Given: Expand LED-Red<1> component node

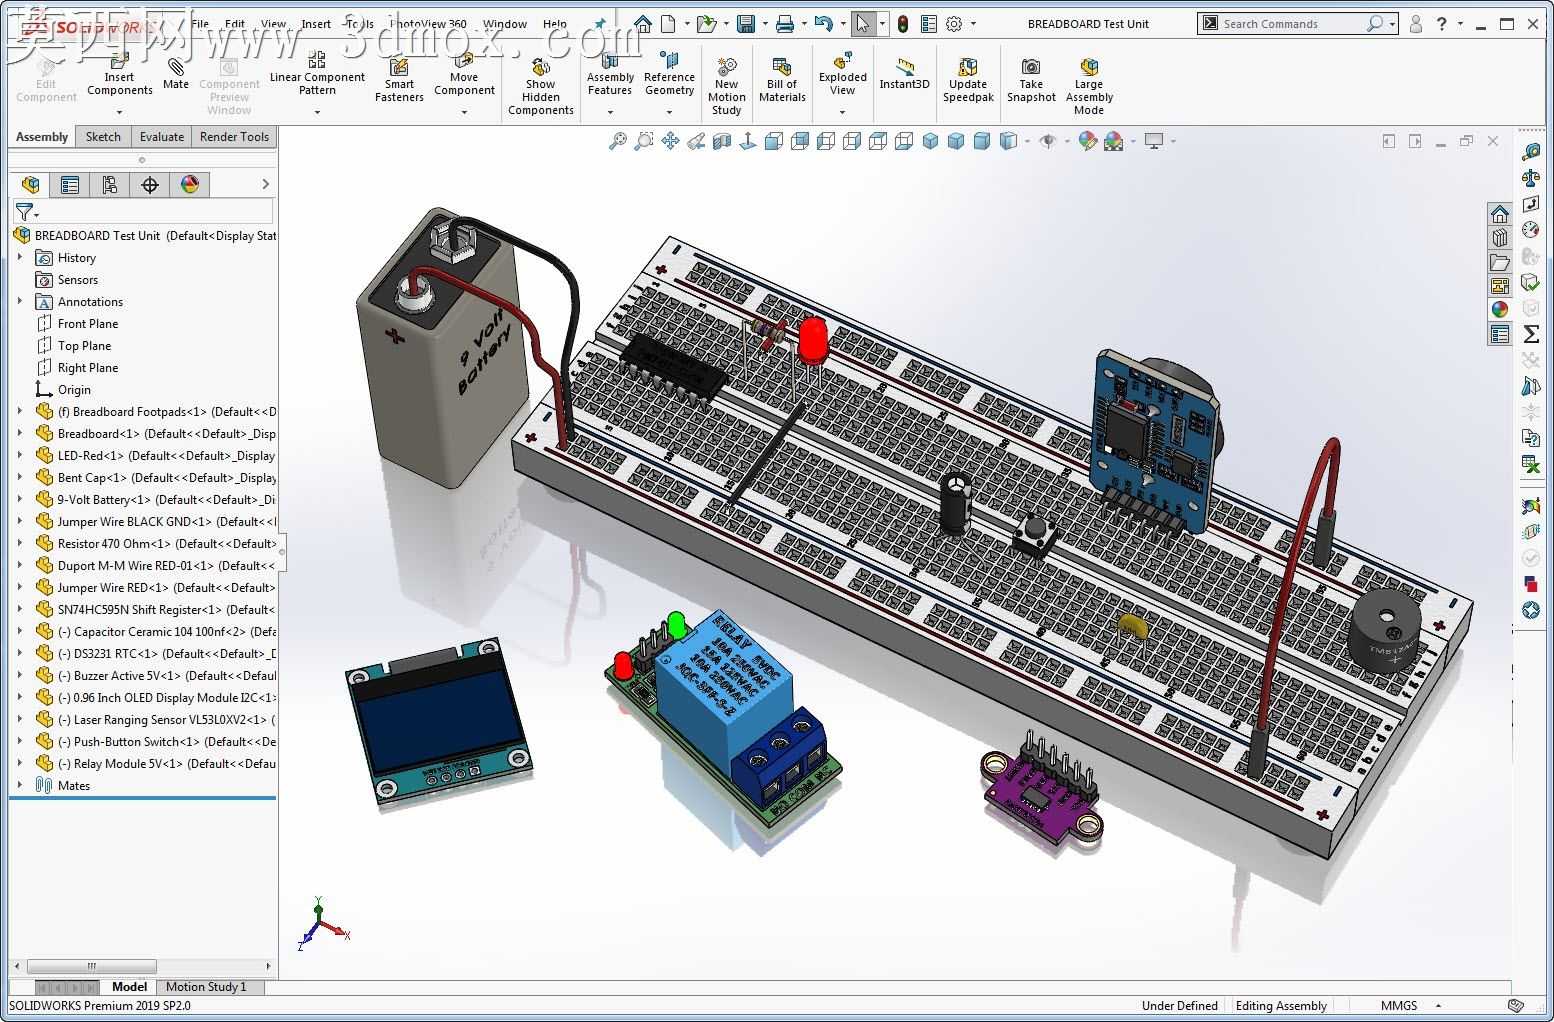Looking at the screenshot, I should pyautogui.click(x=20, y=456).
